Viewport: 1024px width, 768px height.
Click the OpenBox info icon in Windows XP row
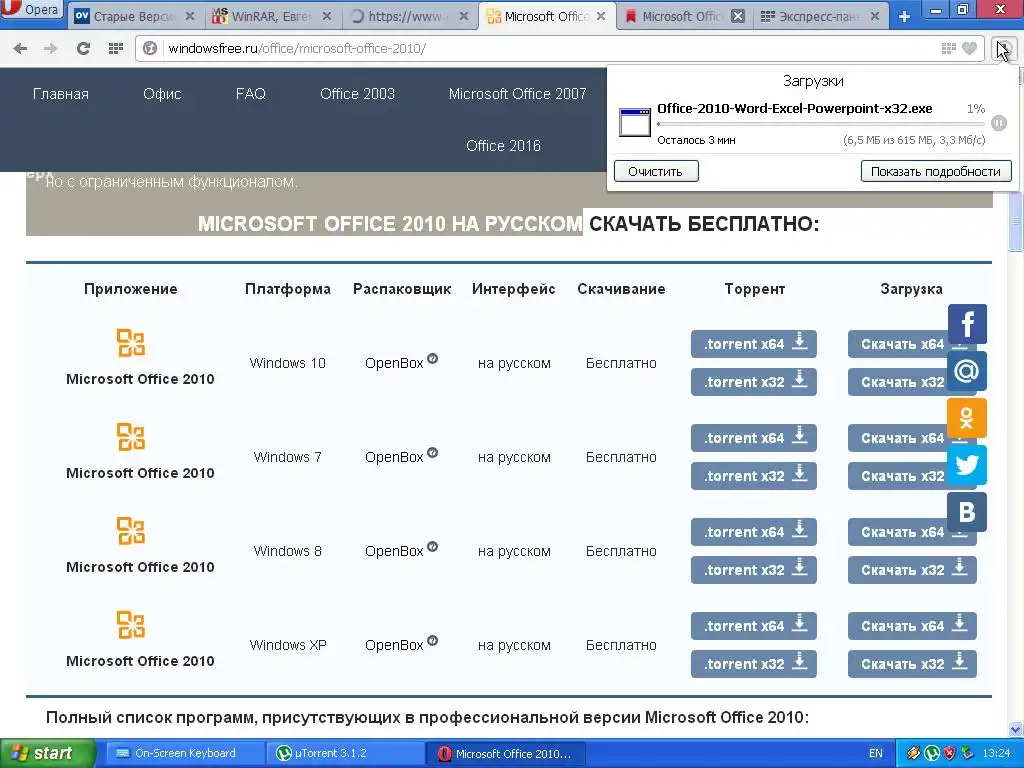point(432,641)
